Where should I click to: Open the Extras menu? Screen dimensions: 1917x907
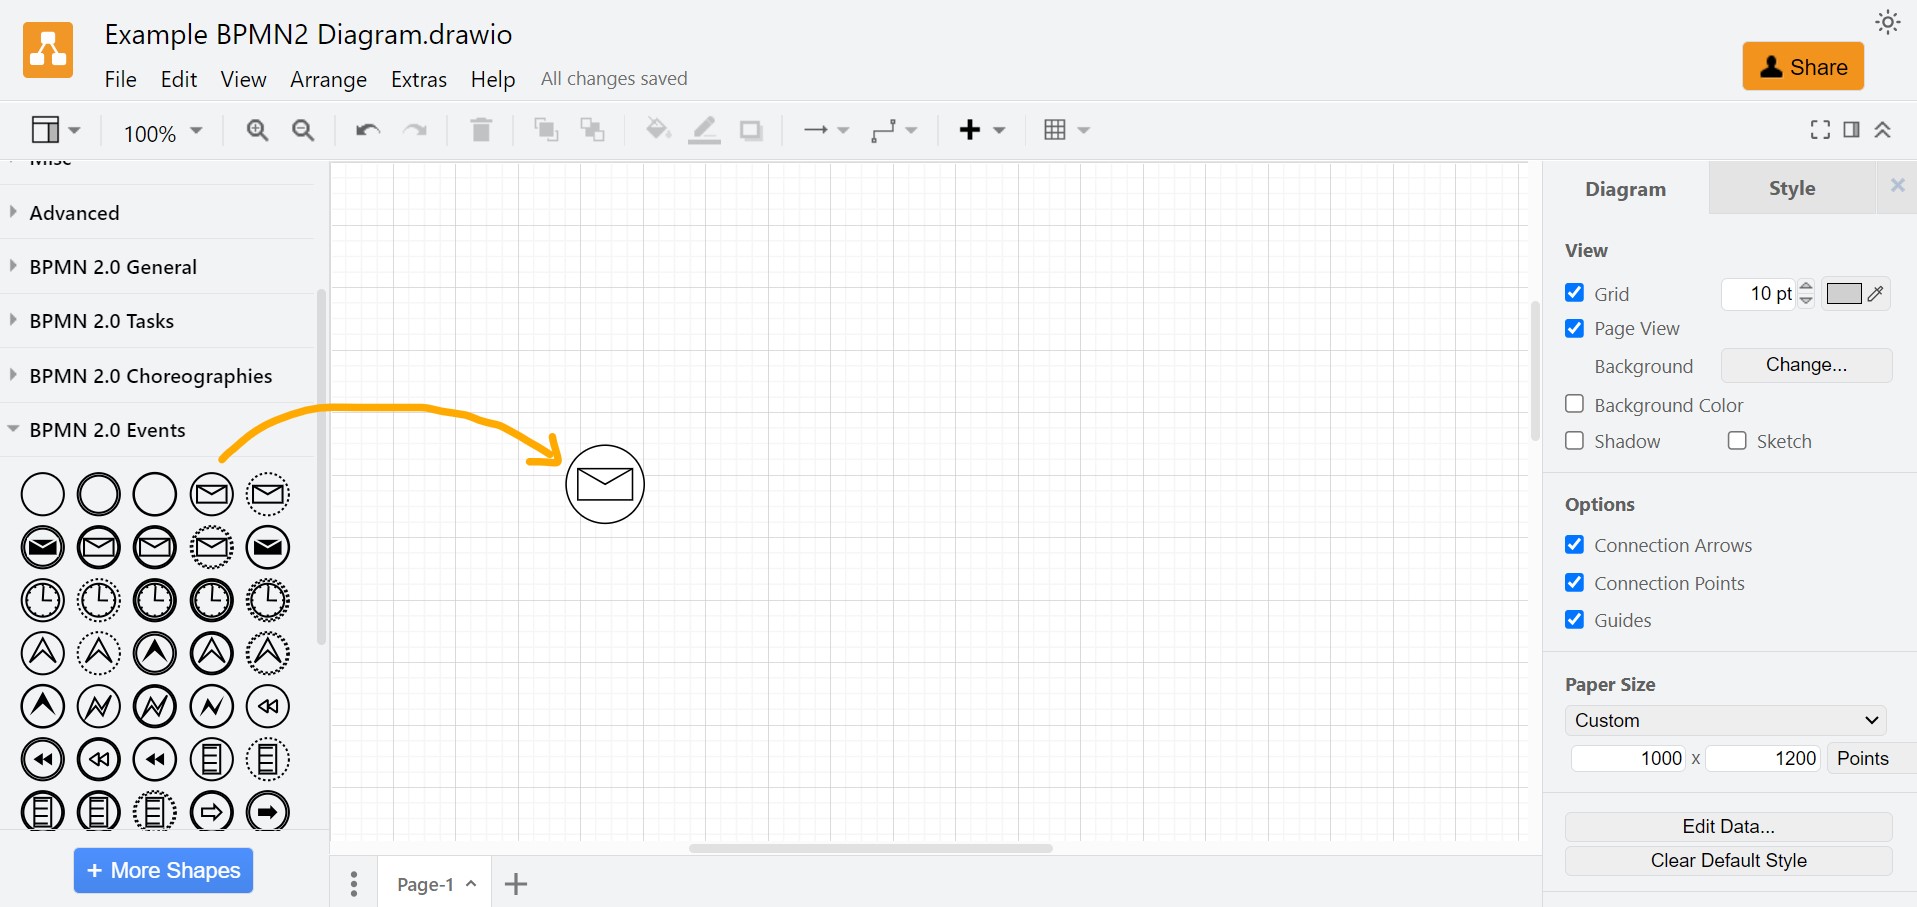[418, 79]
